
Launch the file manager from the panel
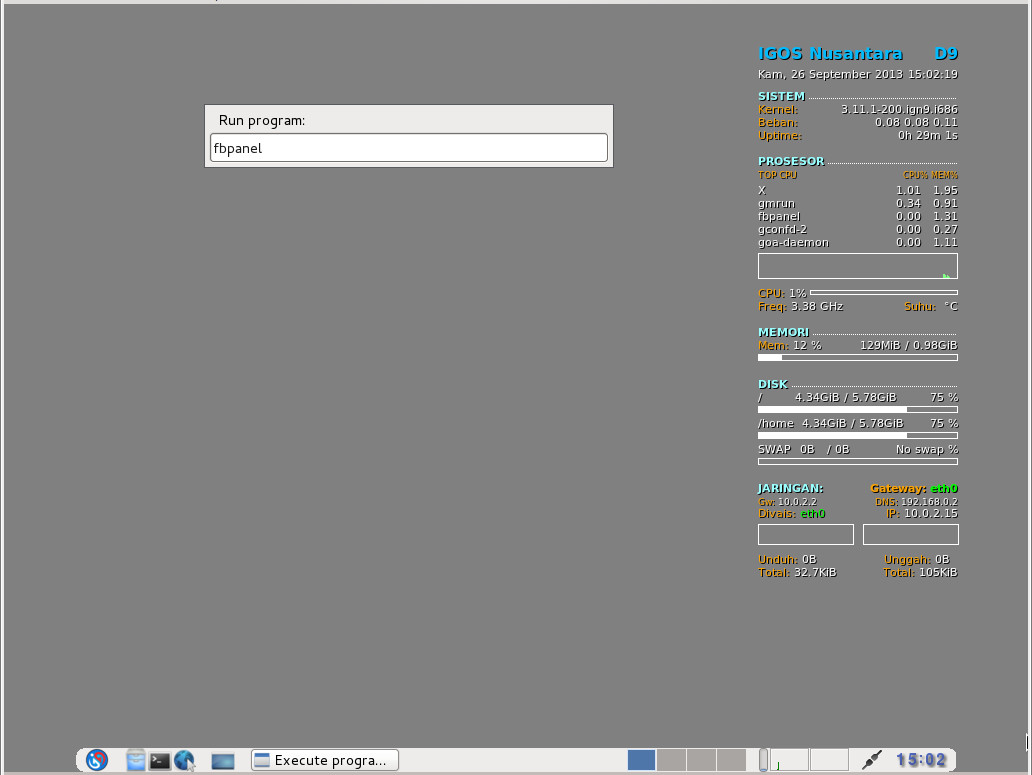tap(136, 760)
